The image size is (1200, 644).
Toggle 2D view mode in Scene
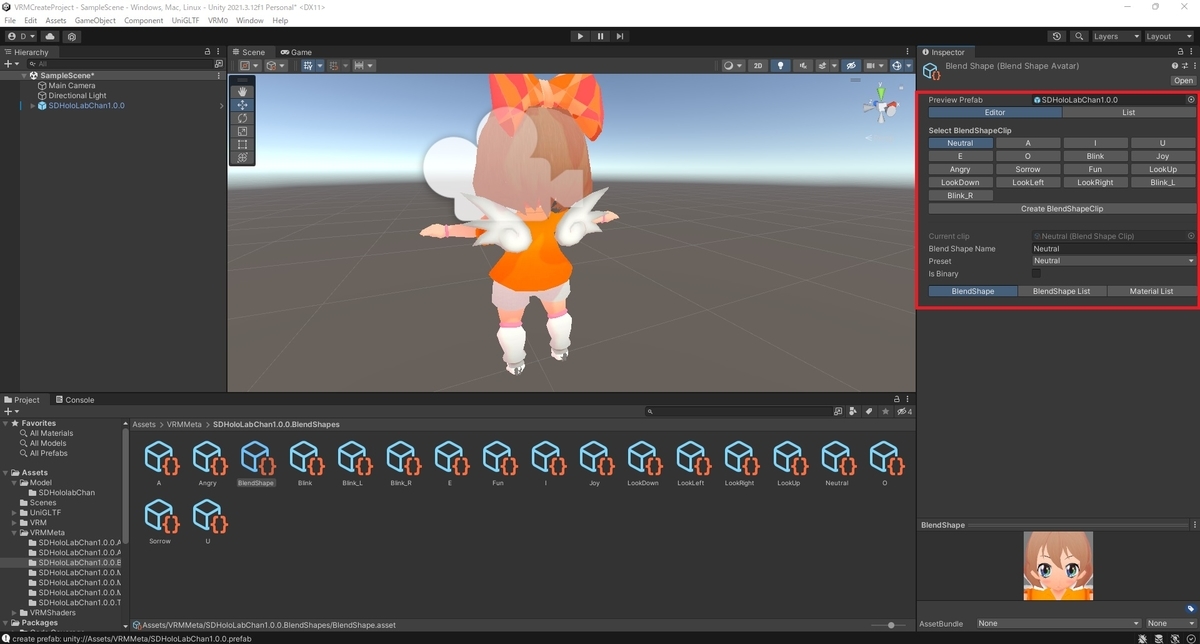pos(758,66)
